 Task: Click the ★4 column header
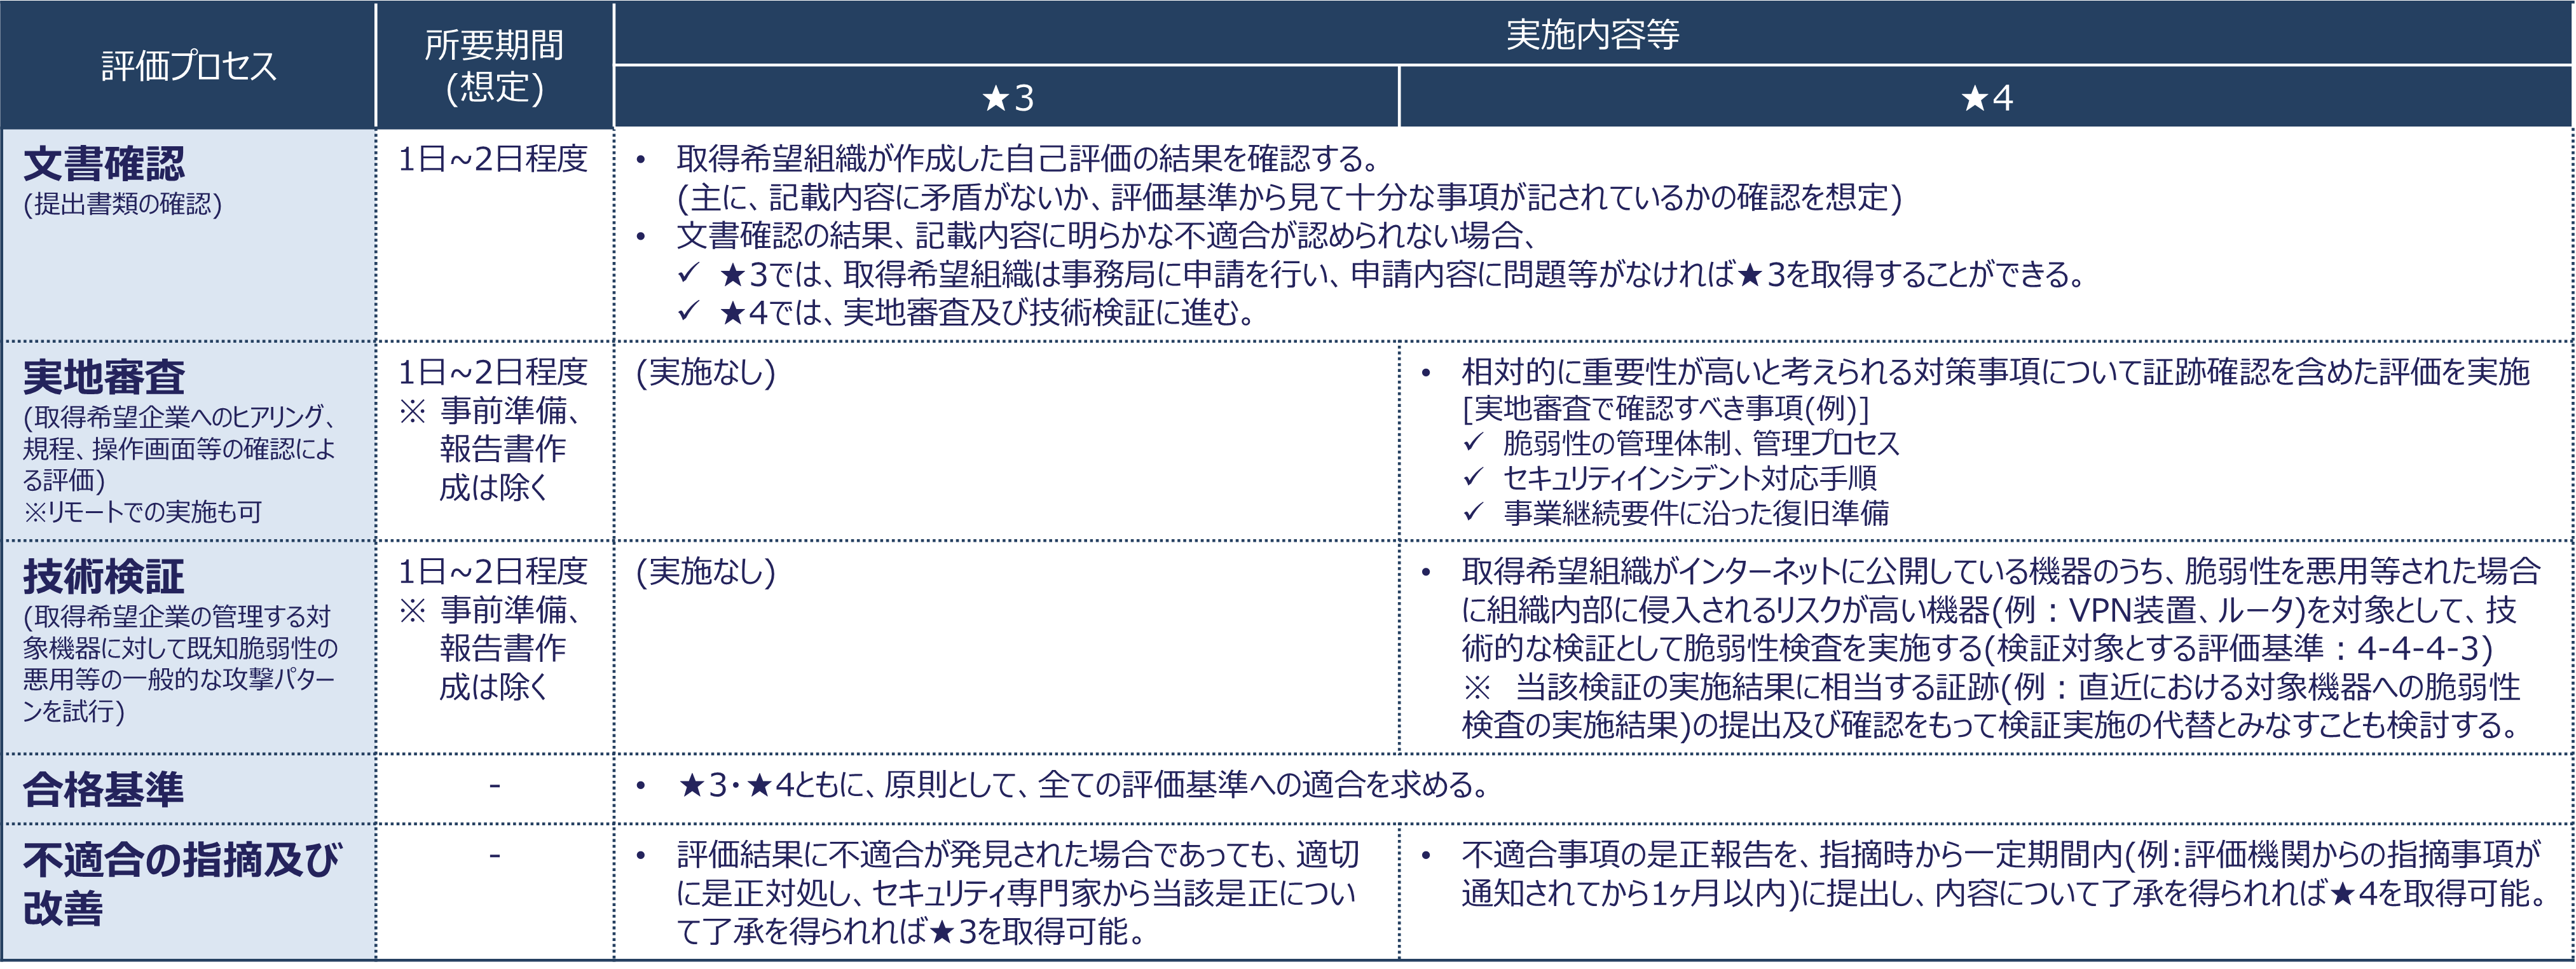tap(1986, 98)
